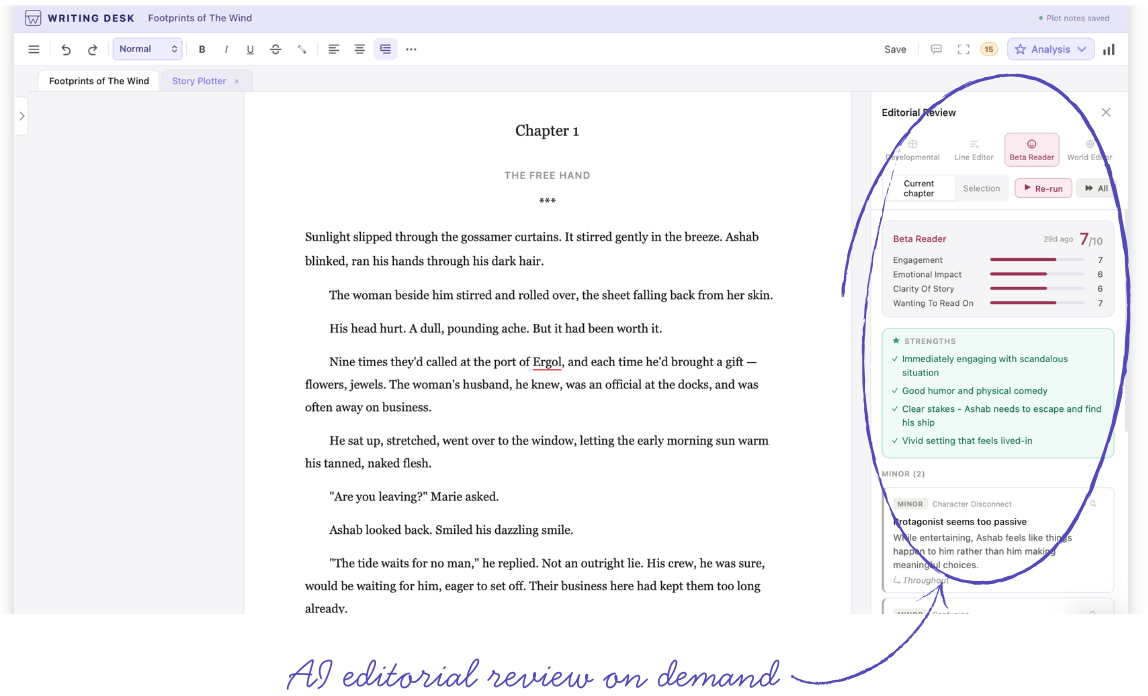Click the All run button
The height and width of the screenshot is (696, 1148).
tap(1096, 188)
